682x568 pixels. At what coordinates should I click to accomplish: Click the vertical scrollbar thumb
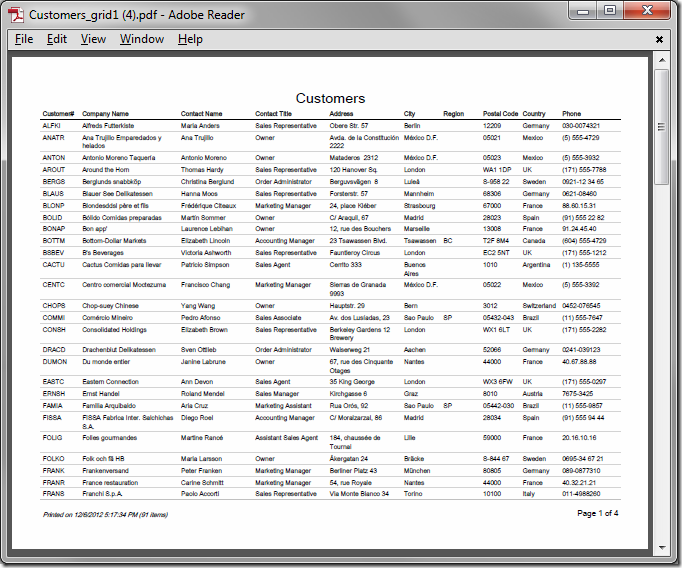point(662,127)
